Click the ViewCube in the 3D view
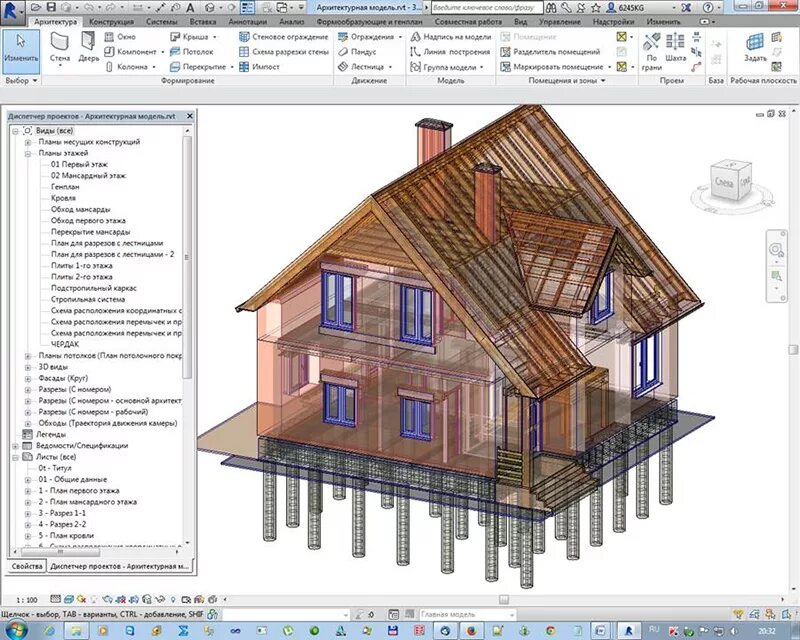Viewport: 800px width, 640px height. coord(731,182)
